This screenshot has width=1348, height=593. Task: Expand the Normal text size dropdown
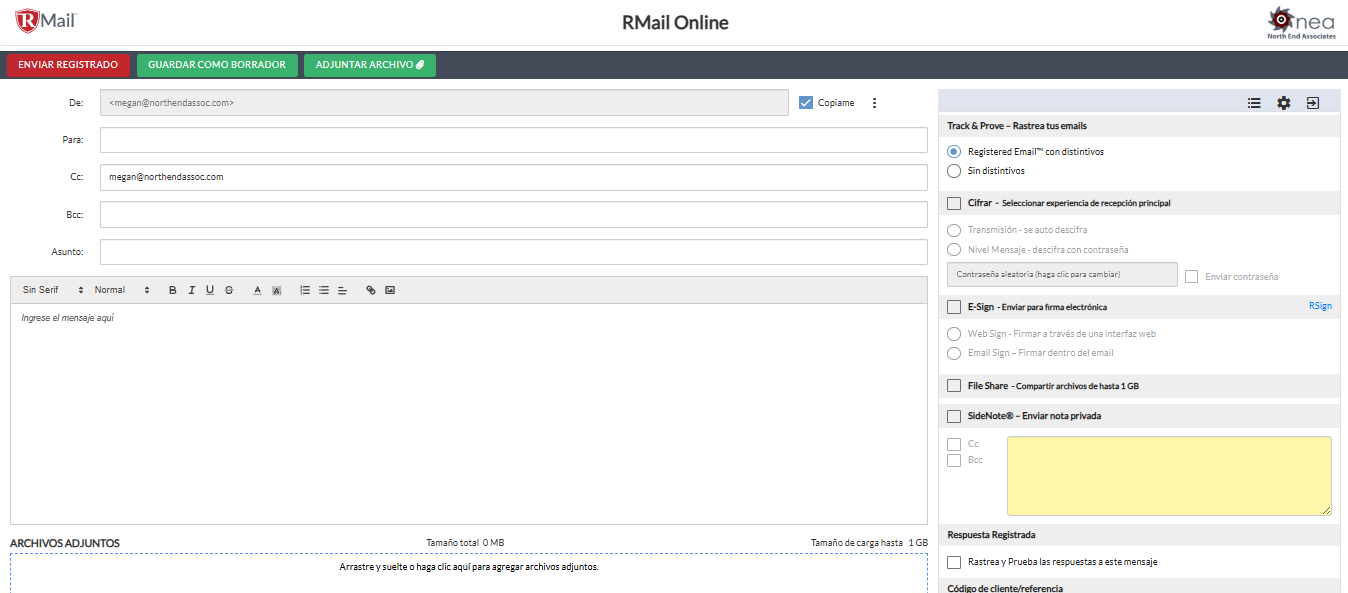121,290
